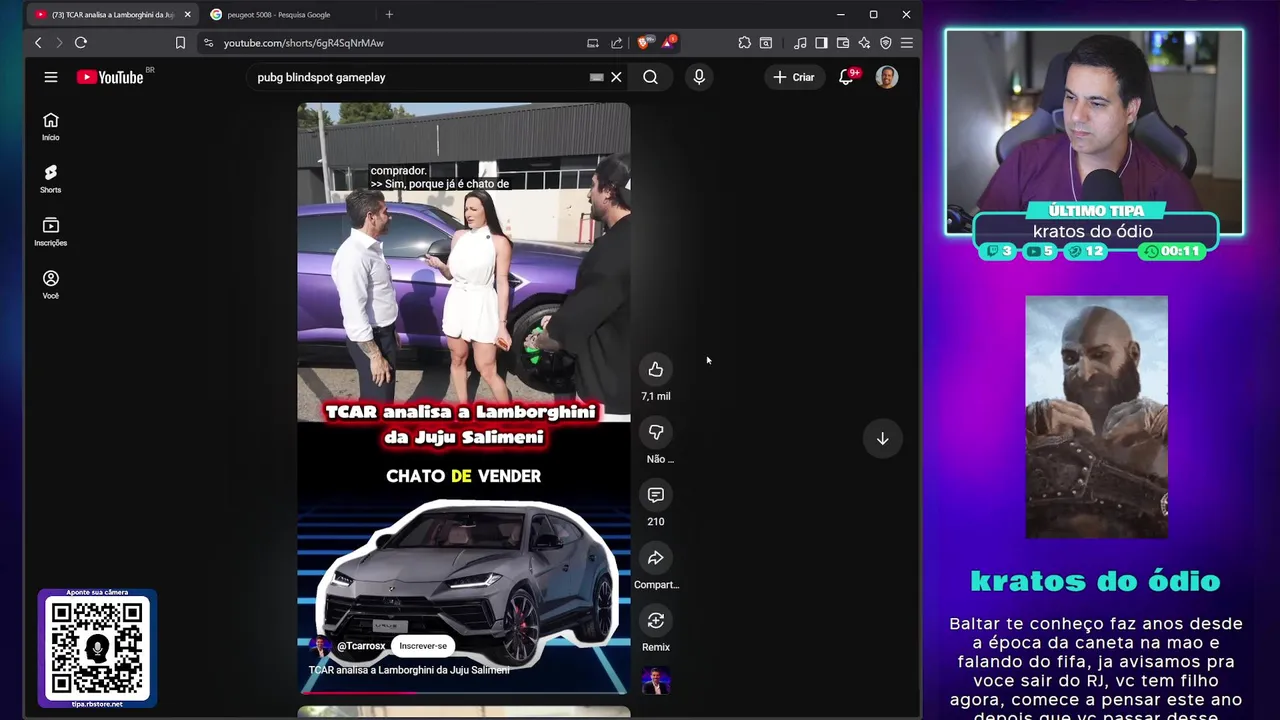Open the media playlist music icon
This screenshot has height=720, width=1280.
pyautogui.click(x=800, y=43)
